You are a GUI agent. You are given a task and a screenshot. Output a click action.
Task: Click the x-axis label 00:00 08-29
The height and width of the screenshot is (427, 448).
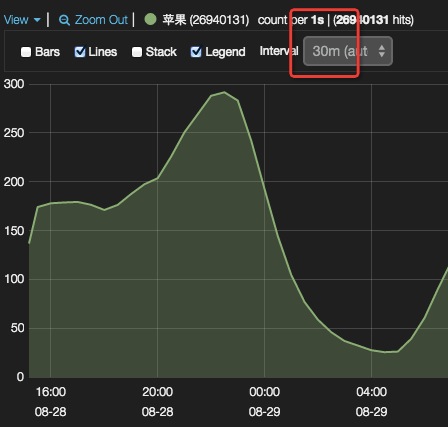pos(264,402)
